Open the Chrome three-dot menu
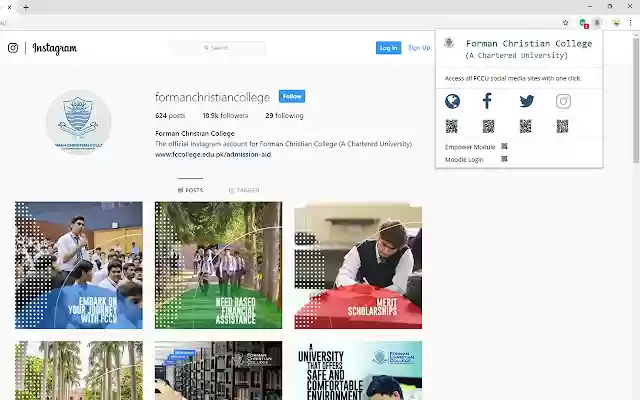 point(630,23)
